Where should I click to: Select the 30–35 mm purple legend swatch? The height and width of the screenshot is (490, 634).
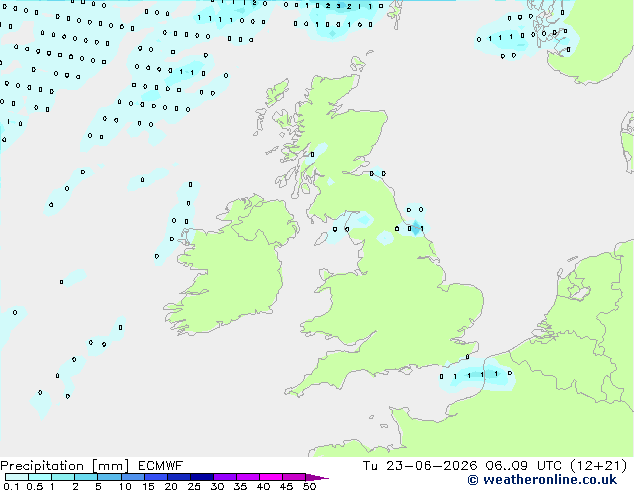pos(225,477)
